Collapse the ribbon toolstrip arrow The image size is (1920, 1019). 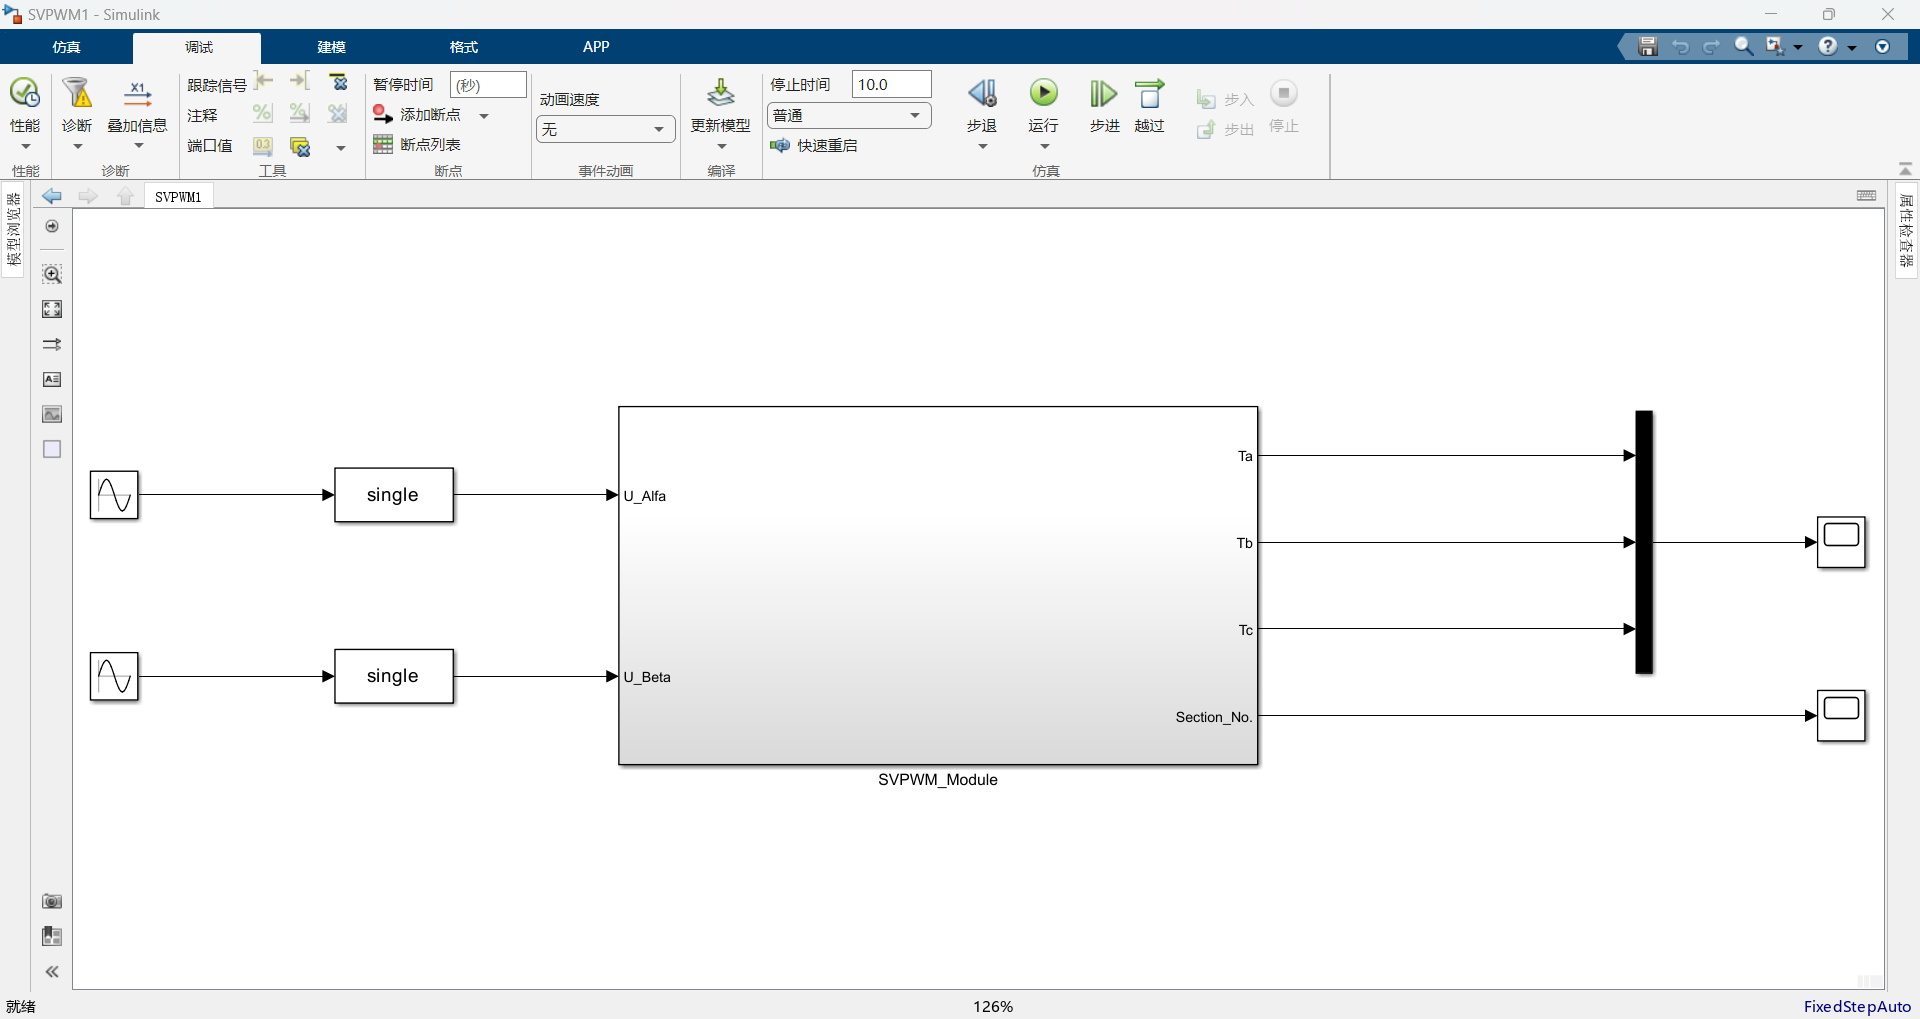(x=1905, y=169)
